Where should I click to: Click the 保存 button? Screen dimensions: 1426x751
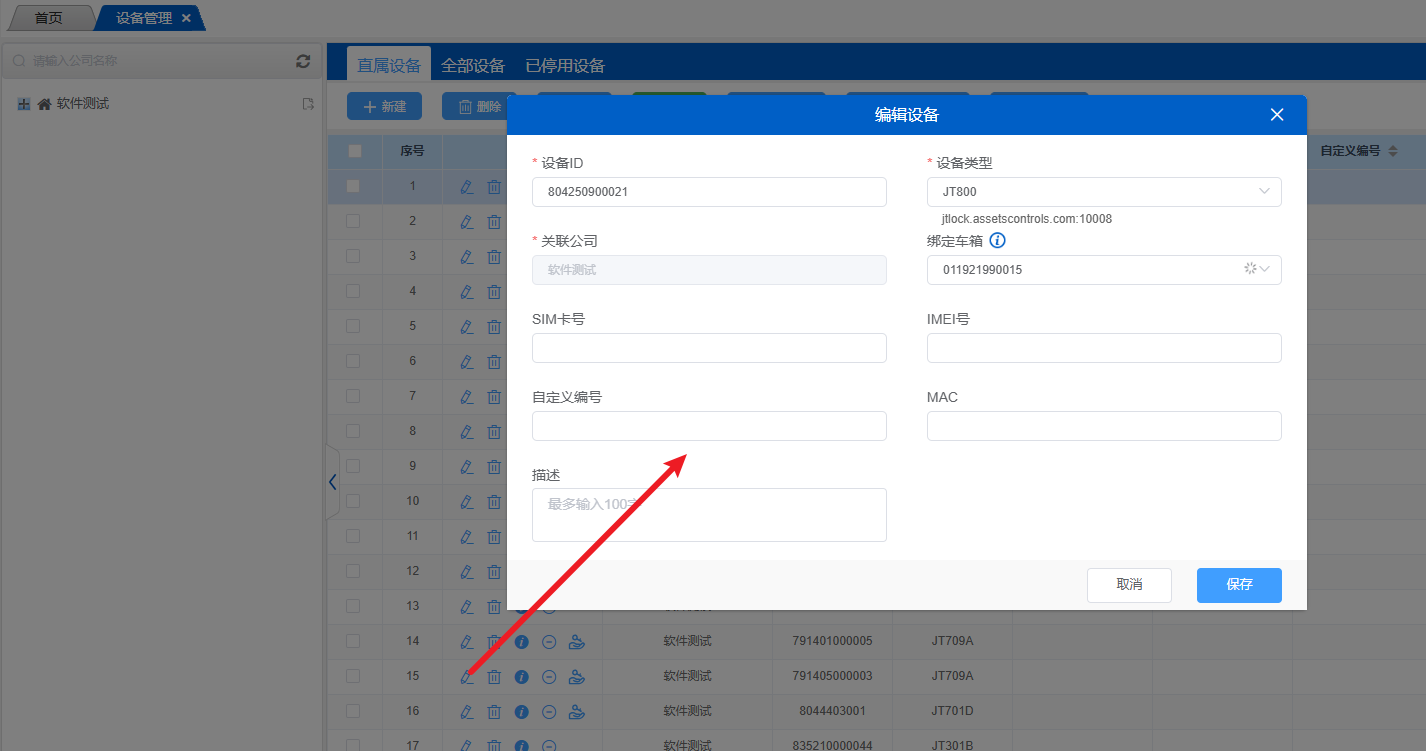1239,585
